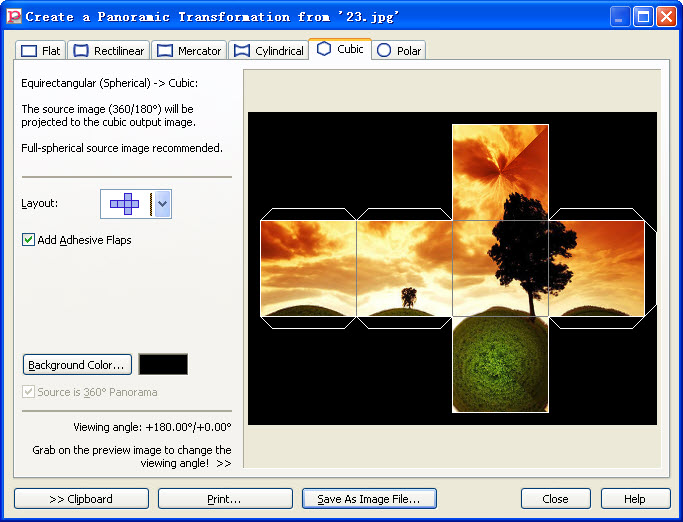Switch to the Flat tab

click(x=41, y=51)
